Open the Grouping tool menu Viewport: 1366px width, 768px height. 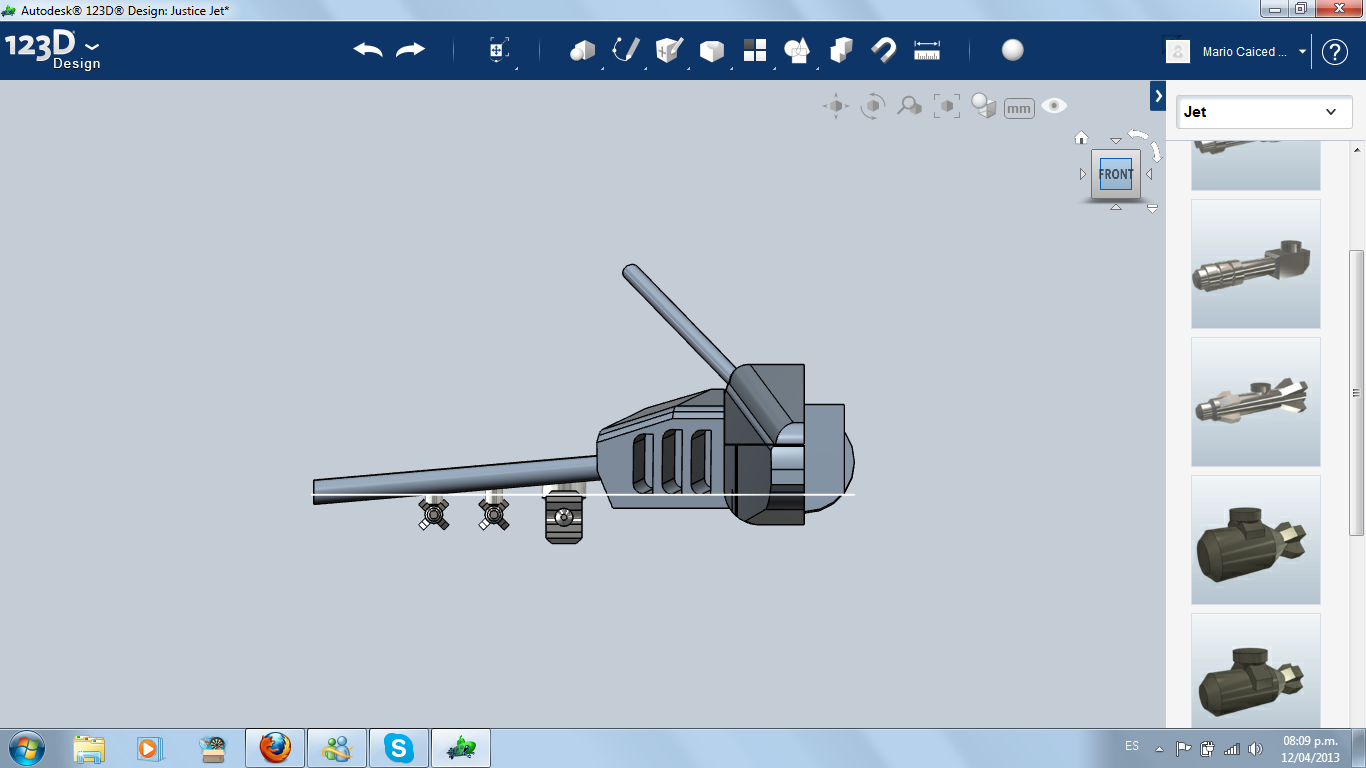pos(797,50)
